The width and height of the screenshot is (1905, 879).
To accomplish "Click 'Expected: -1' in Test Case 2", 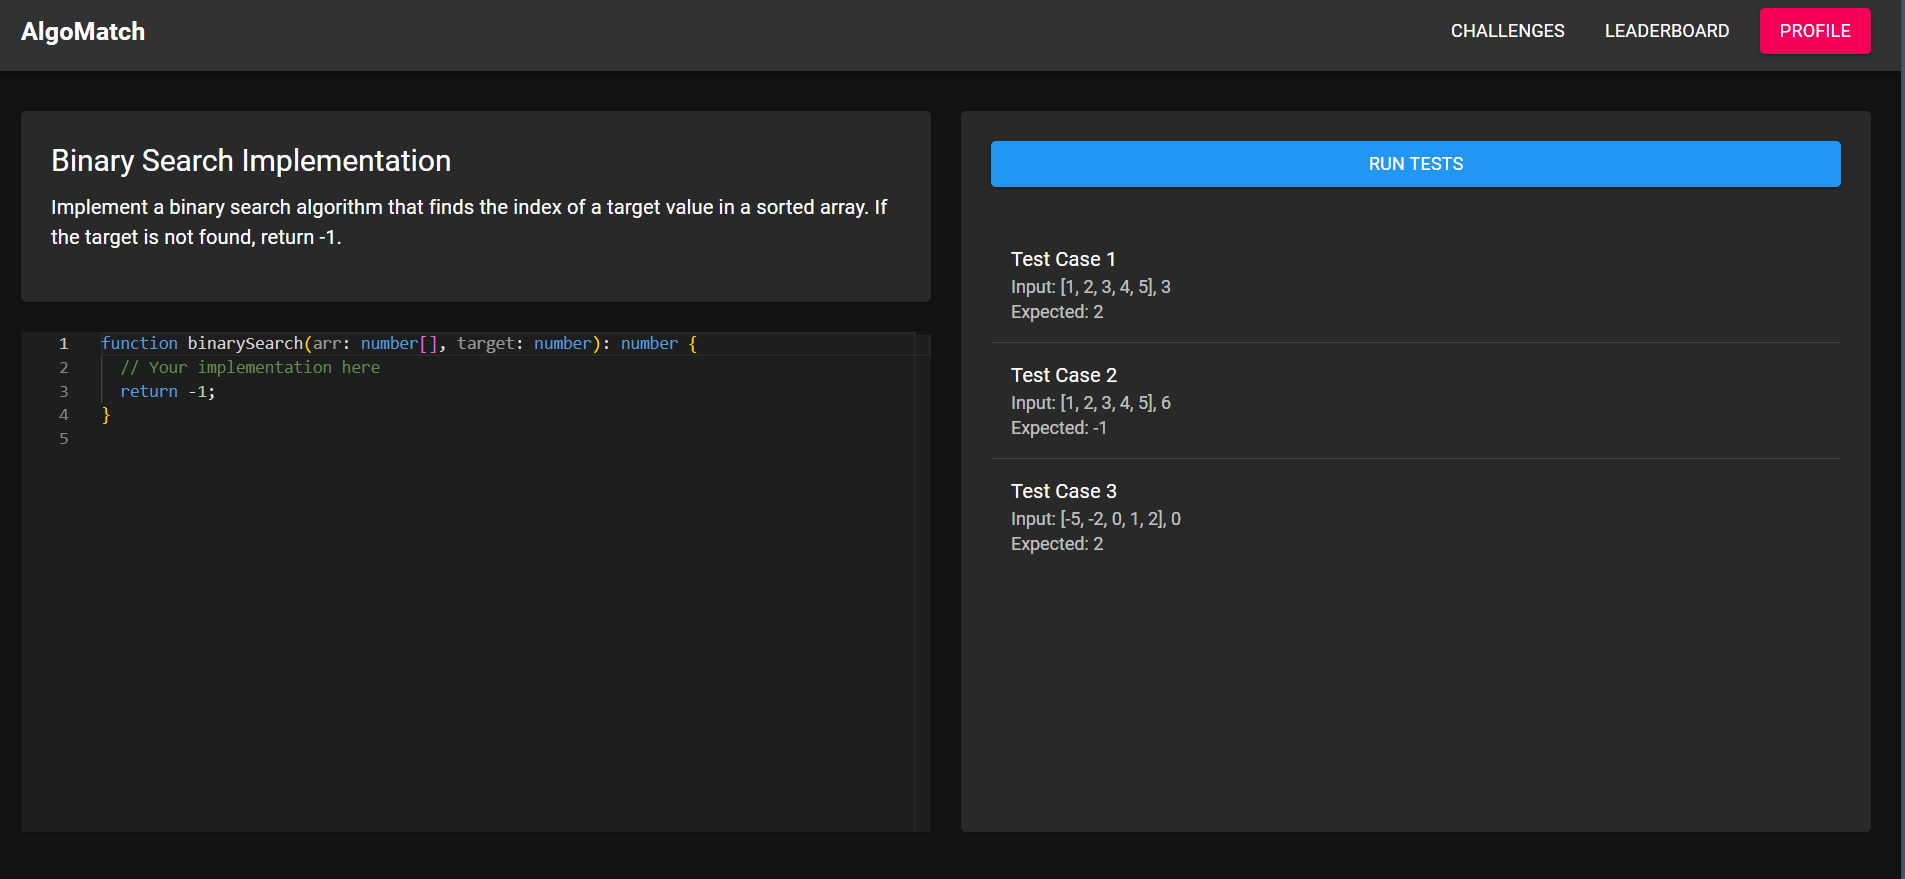I will click(1059, 428).
